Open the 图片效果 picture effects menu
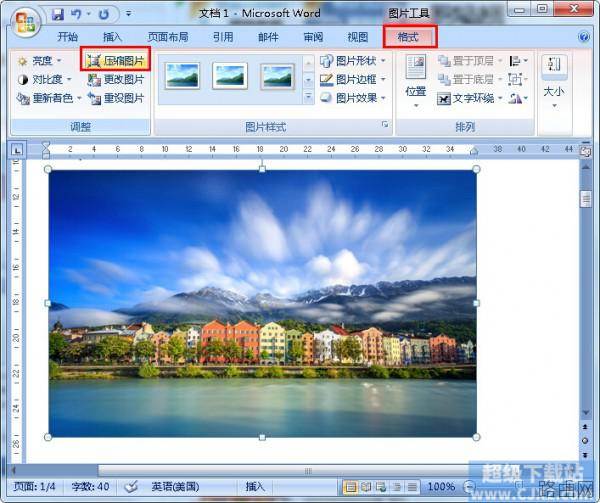Screen dimensions: 600x503 [353, 98]
